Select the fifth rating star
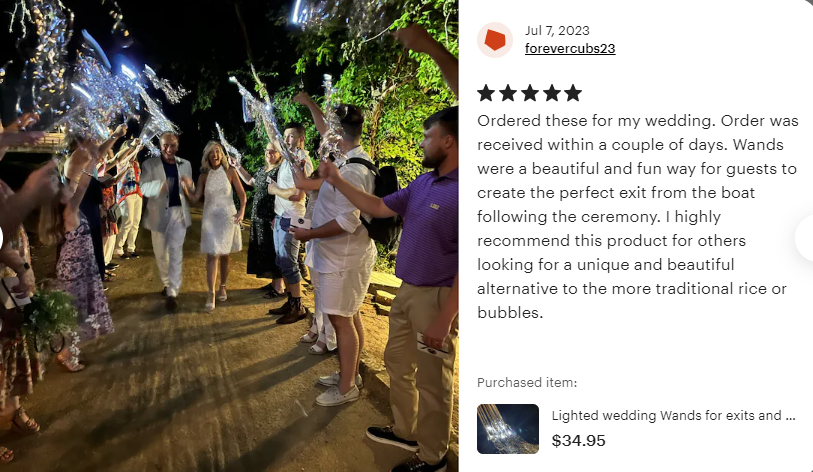 point(573,93)
